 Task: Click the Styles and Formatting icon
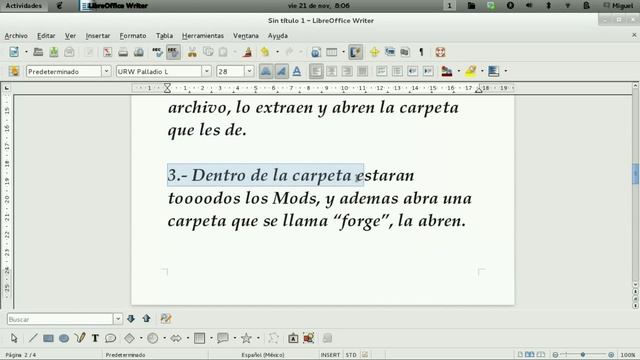click(x=14, y=71)
